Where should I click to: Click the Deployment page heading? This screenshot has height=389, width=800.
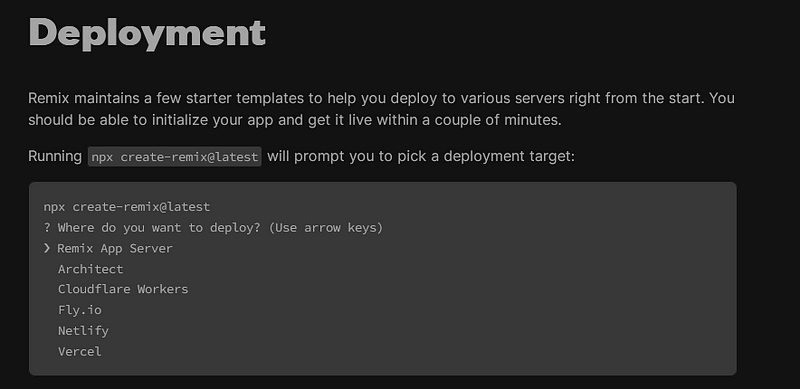(147, 33)
